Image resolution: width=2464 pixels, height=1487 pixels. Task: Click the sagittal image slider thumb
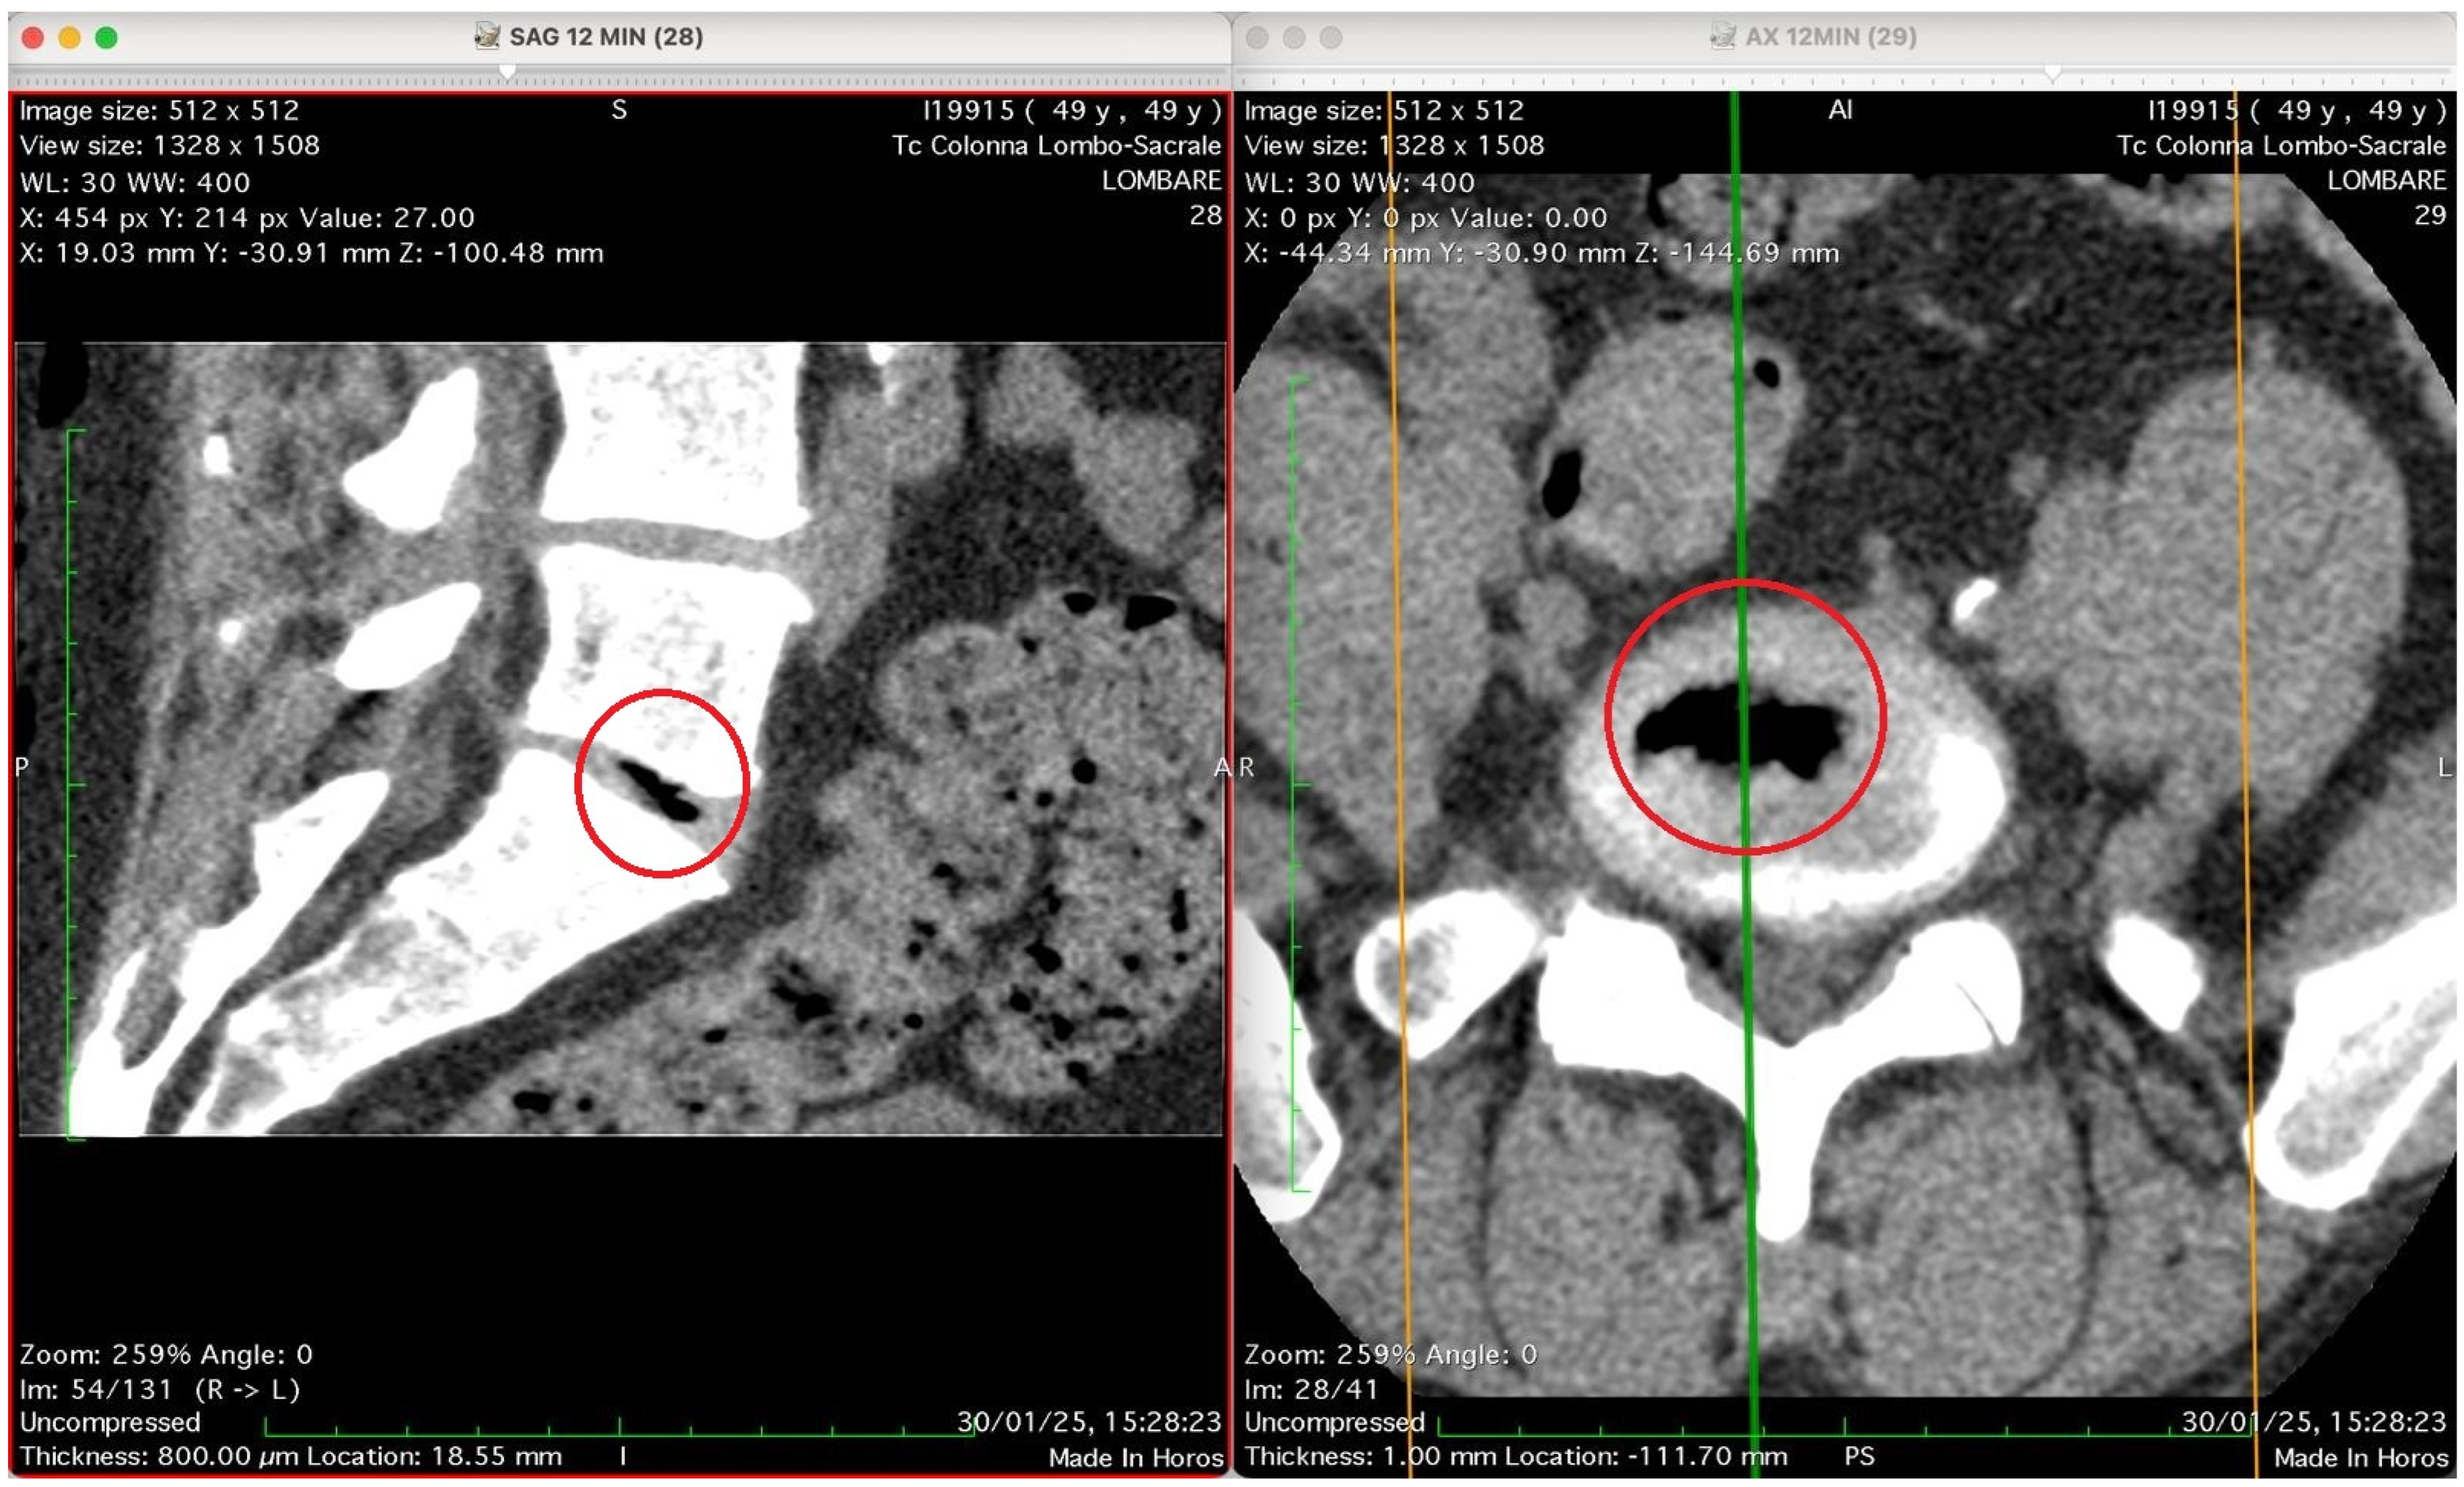[507, 72]
